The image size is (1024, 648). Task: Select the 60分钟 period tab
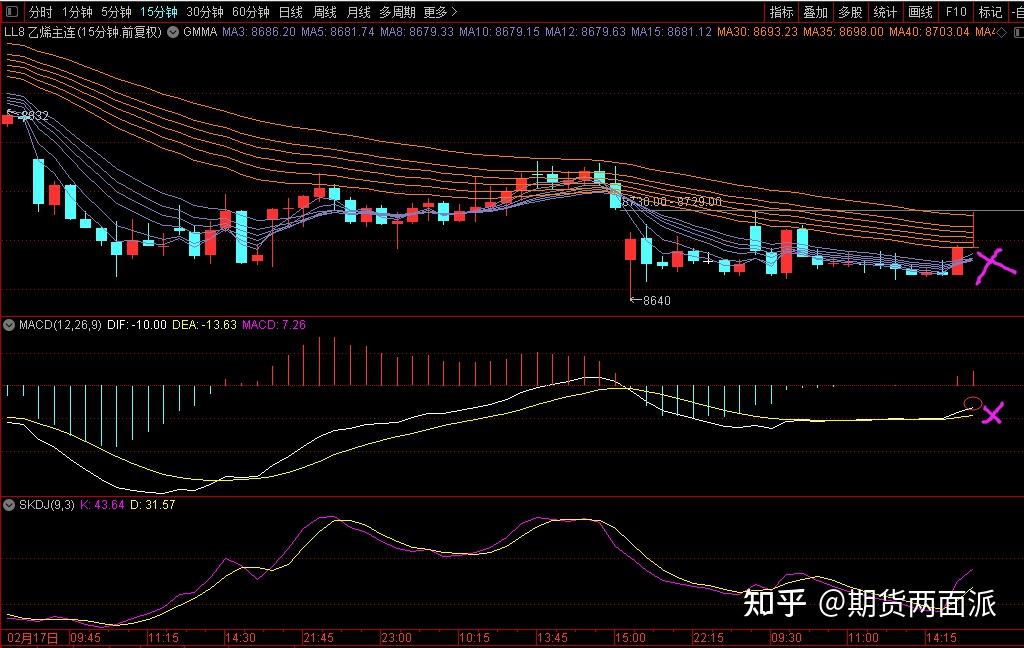(251, 12)
